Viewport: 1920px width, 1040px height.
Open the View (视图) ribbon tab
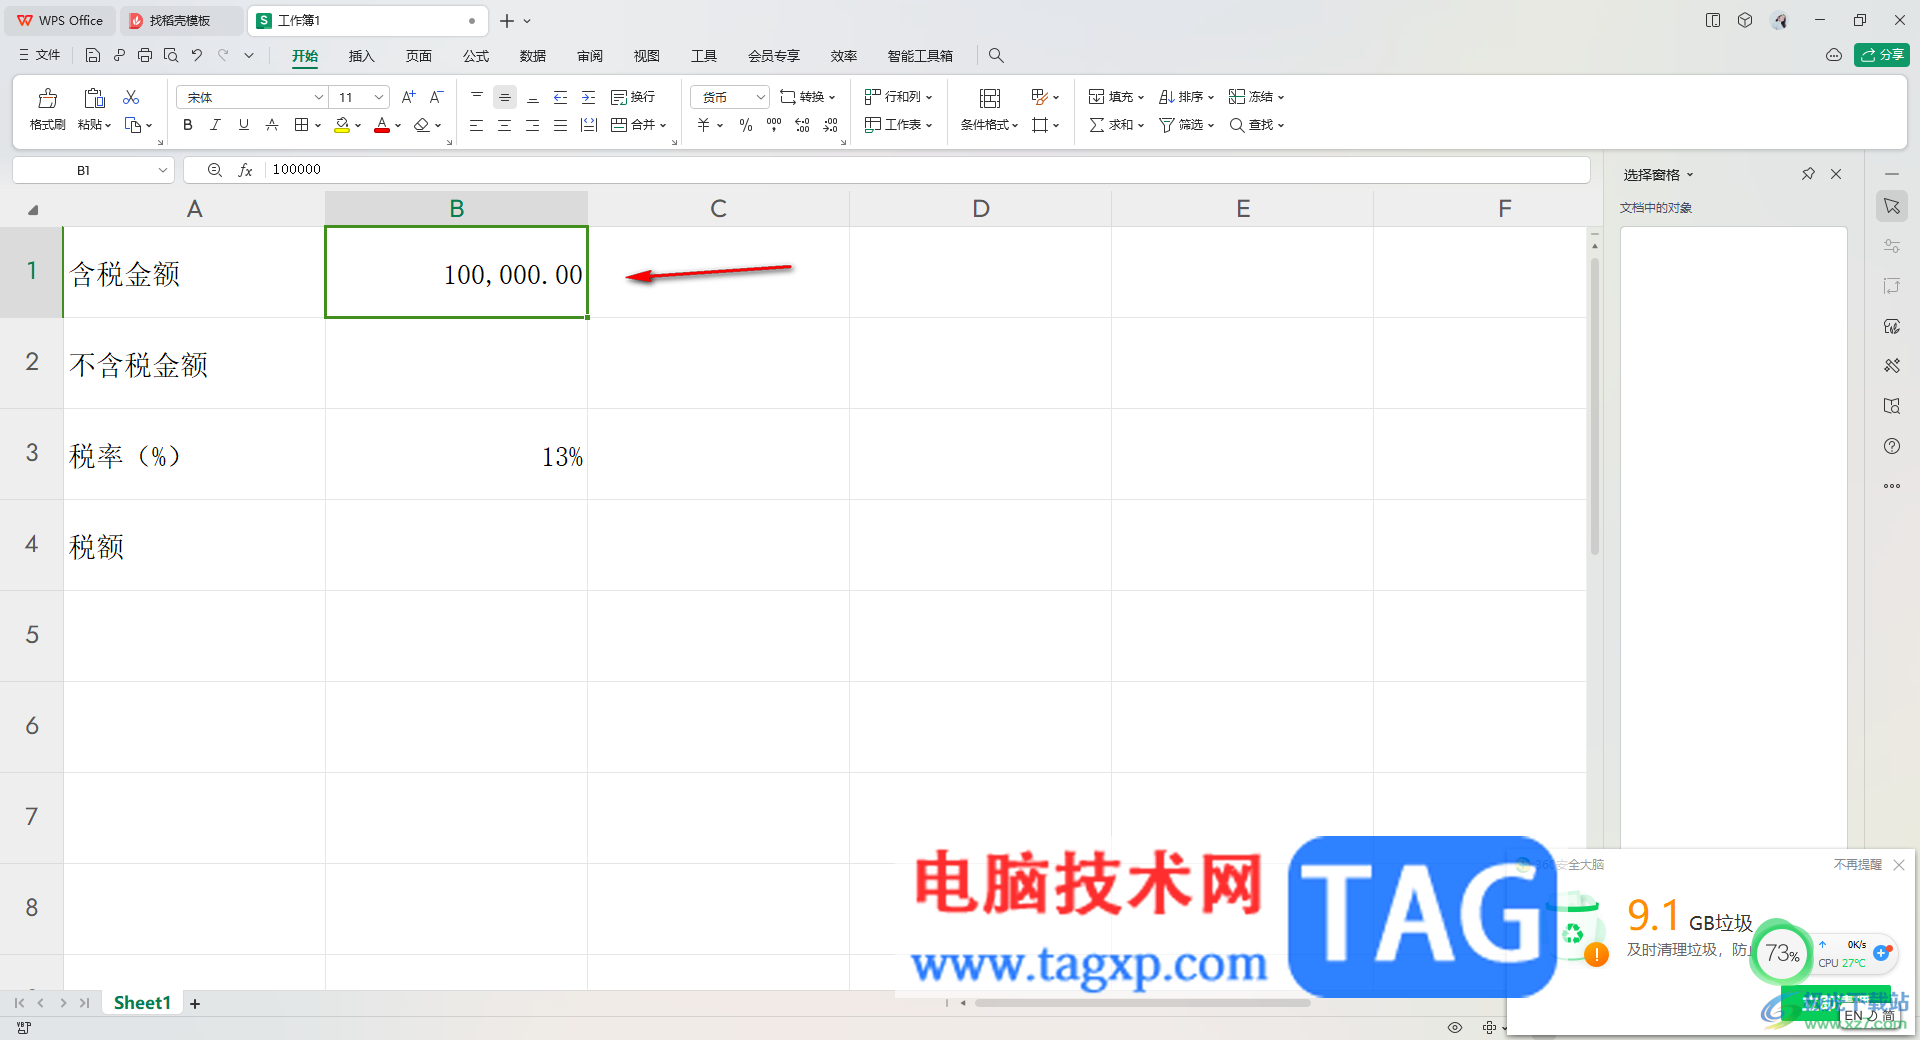click(647, 56)
